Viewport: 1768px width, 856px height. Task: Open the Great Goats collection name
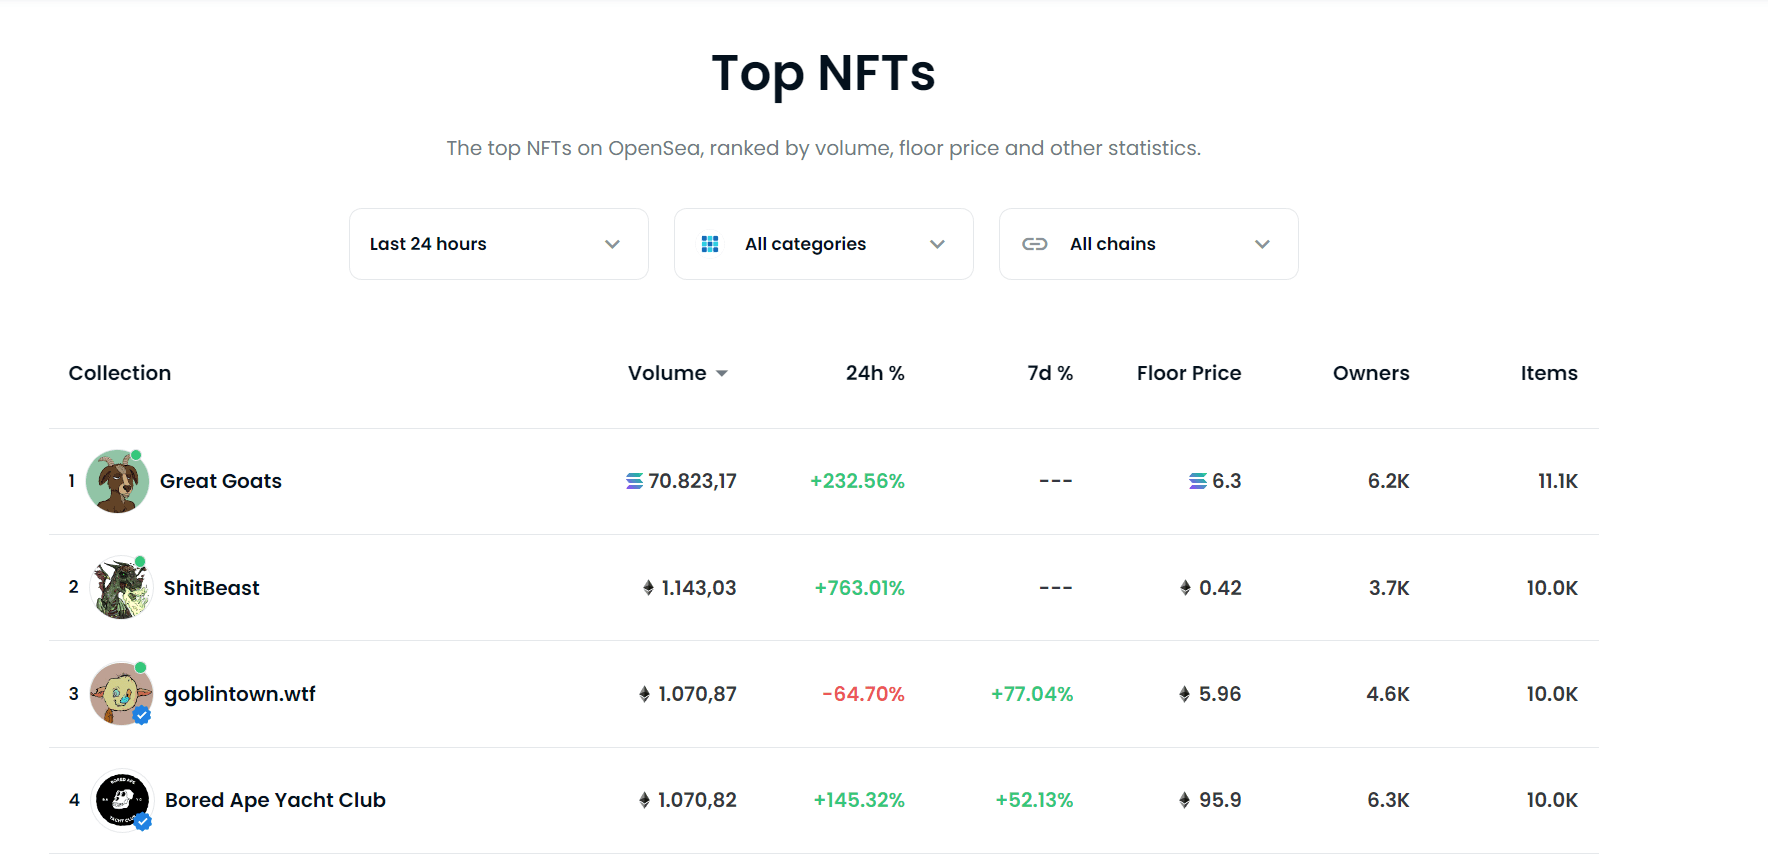point(221,481)
